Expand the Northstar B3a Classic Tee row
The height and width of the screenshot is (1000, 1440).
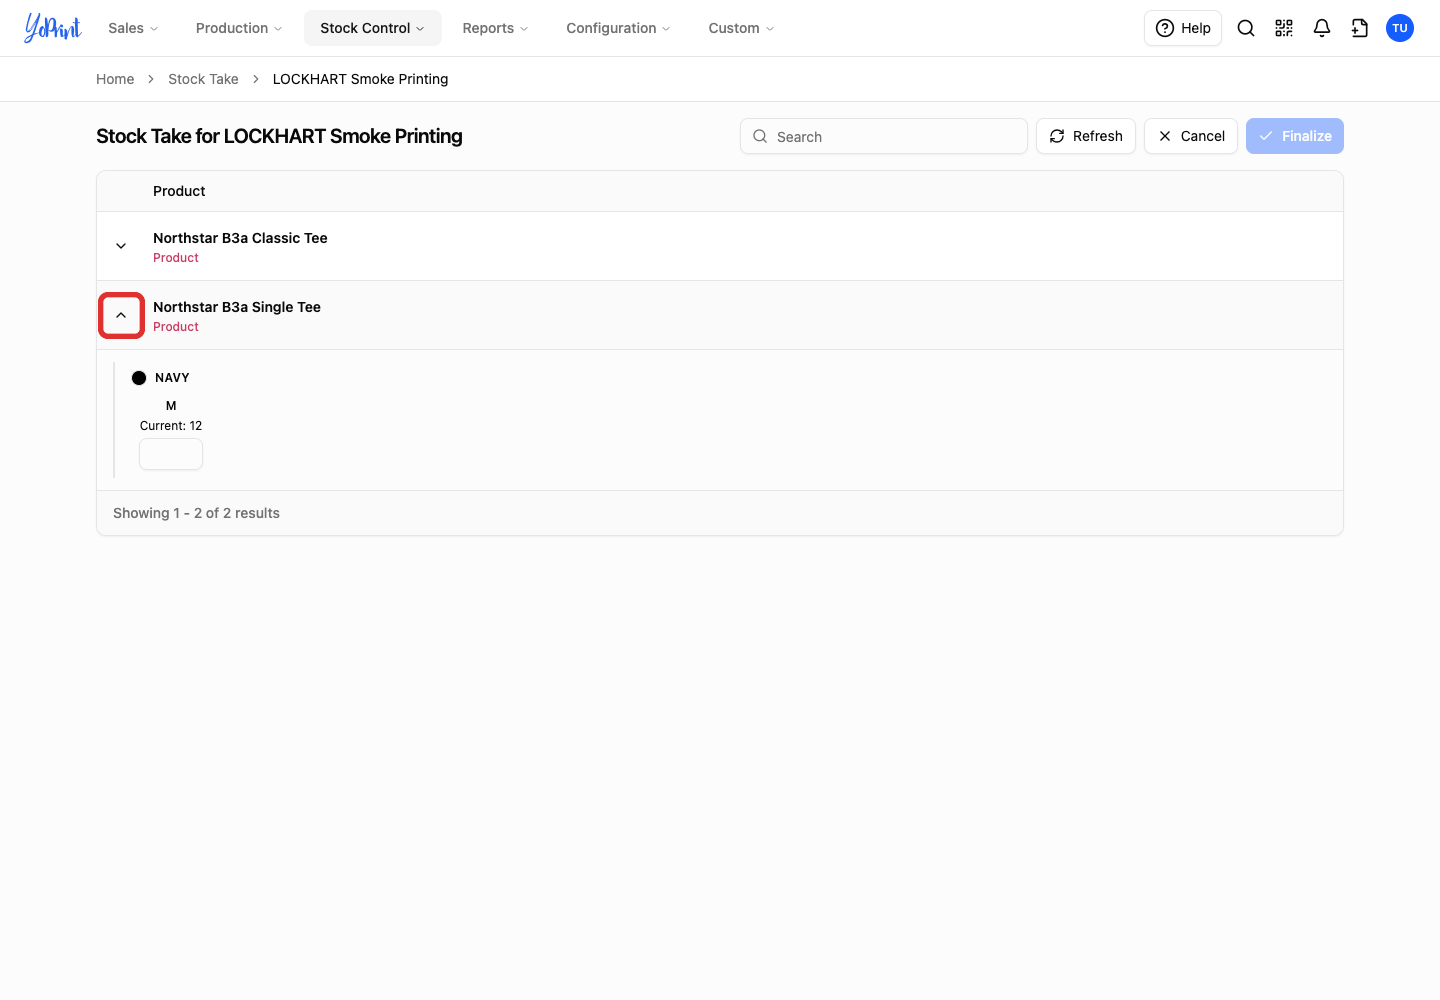tap(121, 246)
